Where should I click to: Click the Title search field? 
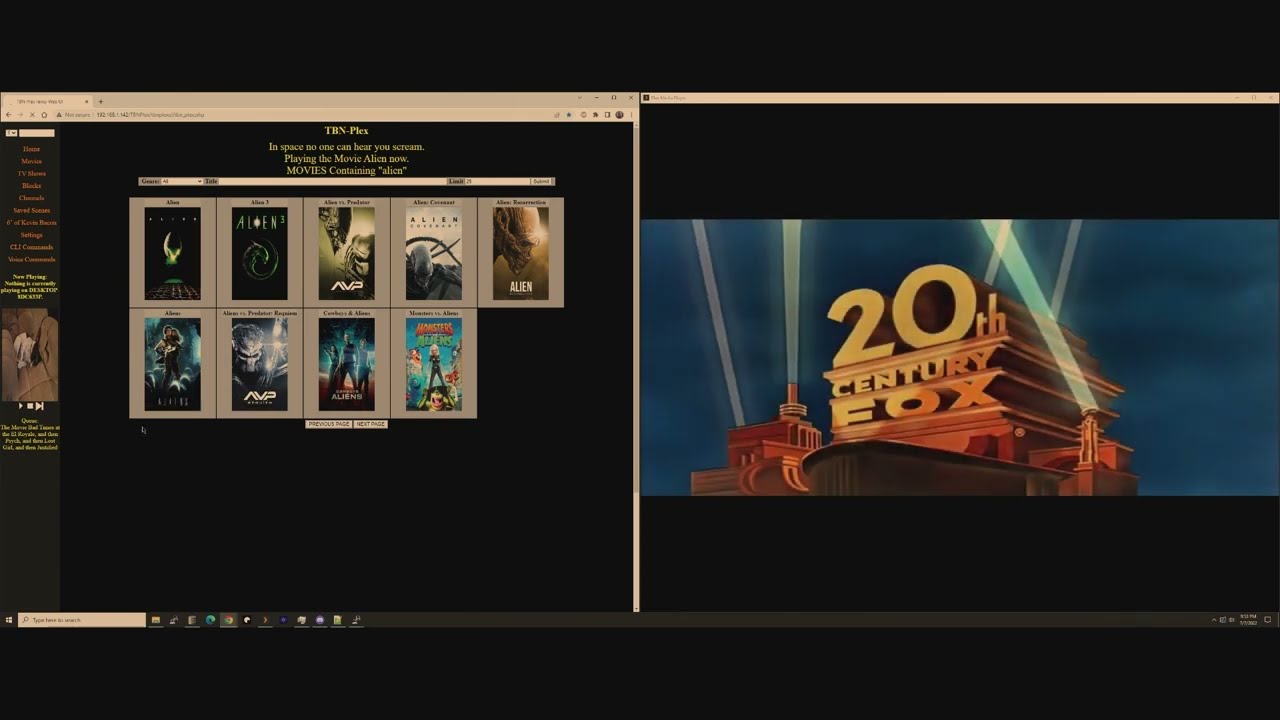coord(332,181)
